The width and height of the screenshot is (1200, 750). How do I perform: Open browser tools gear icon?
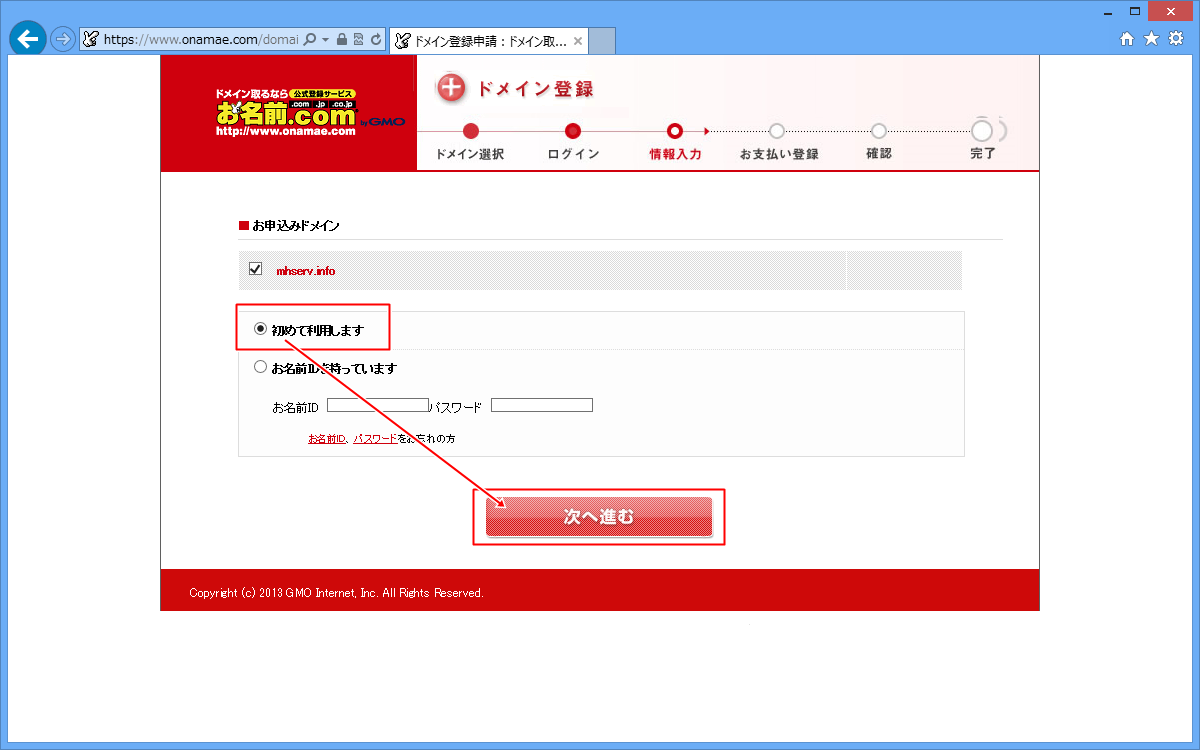coord(1176,39)
